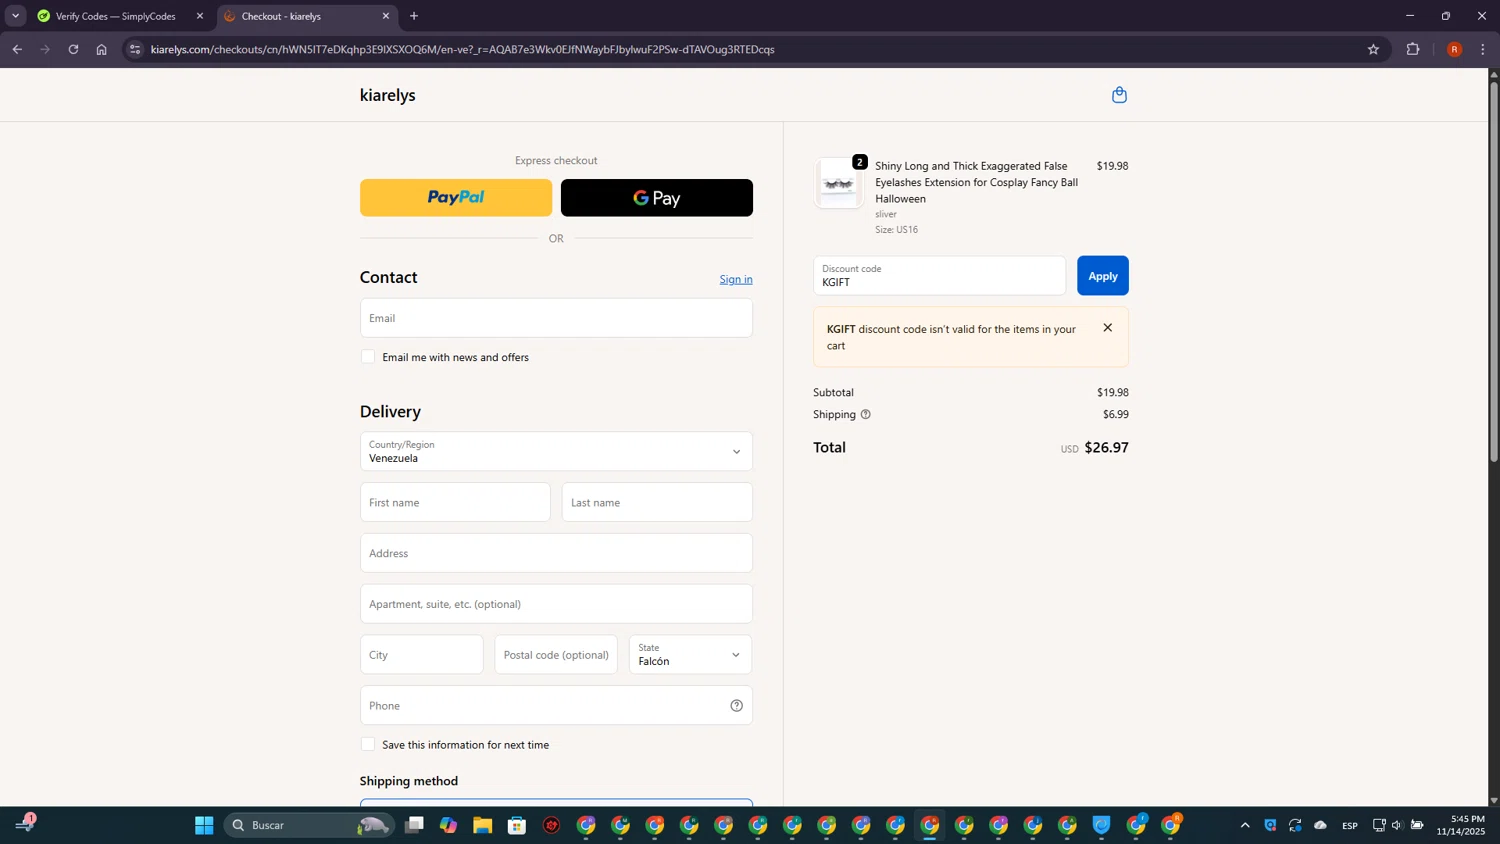Screen dimensions: 1500x844
Task: Click the Email input field
Action: pyautogui.click(x=556, y=318)
